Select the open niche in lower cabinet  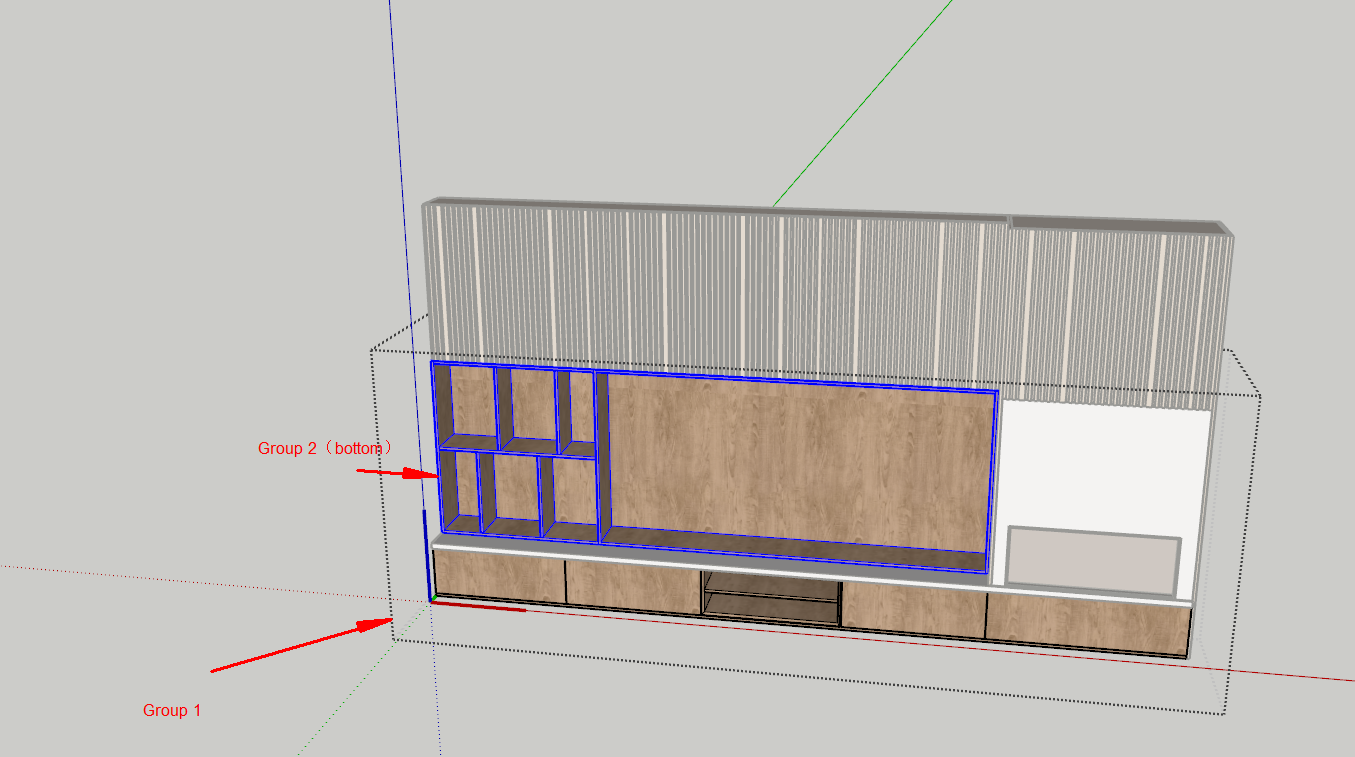[770, 597]
